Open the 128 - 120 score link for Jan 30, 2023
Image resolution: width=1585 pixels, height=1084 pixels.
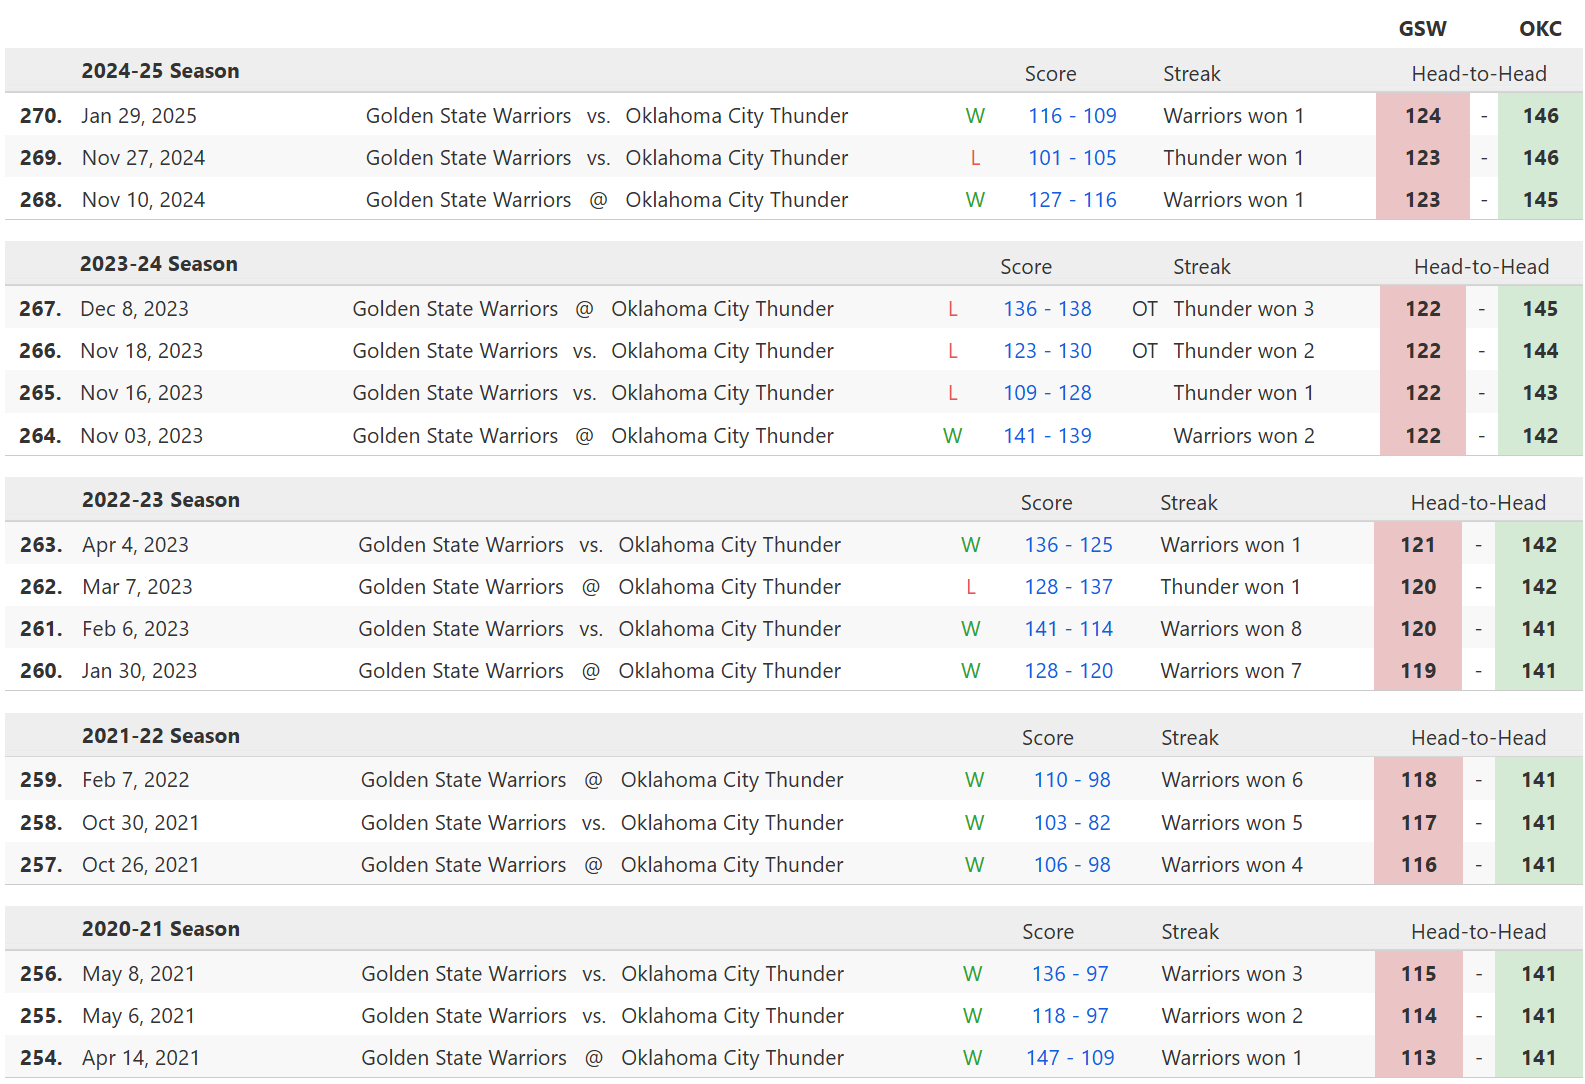click(1068, 671)
